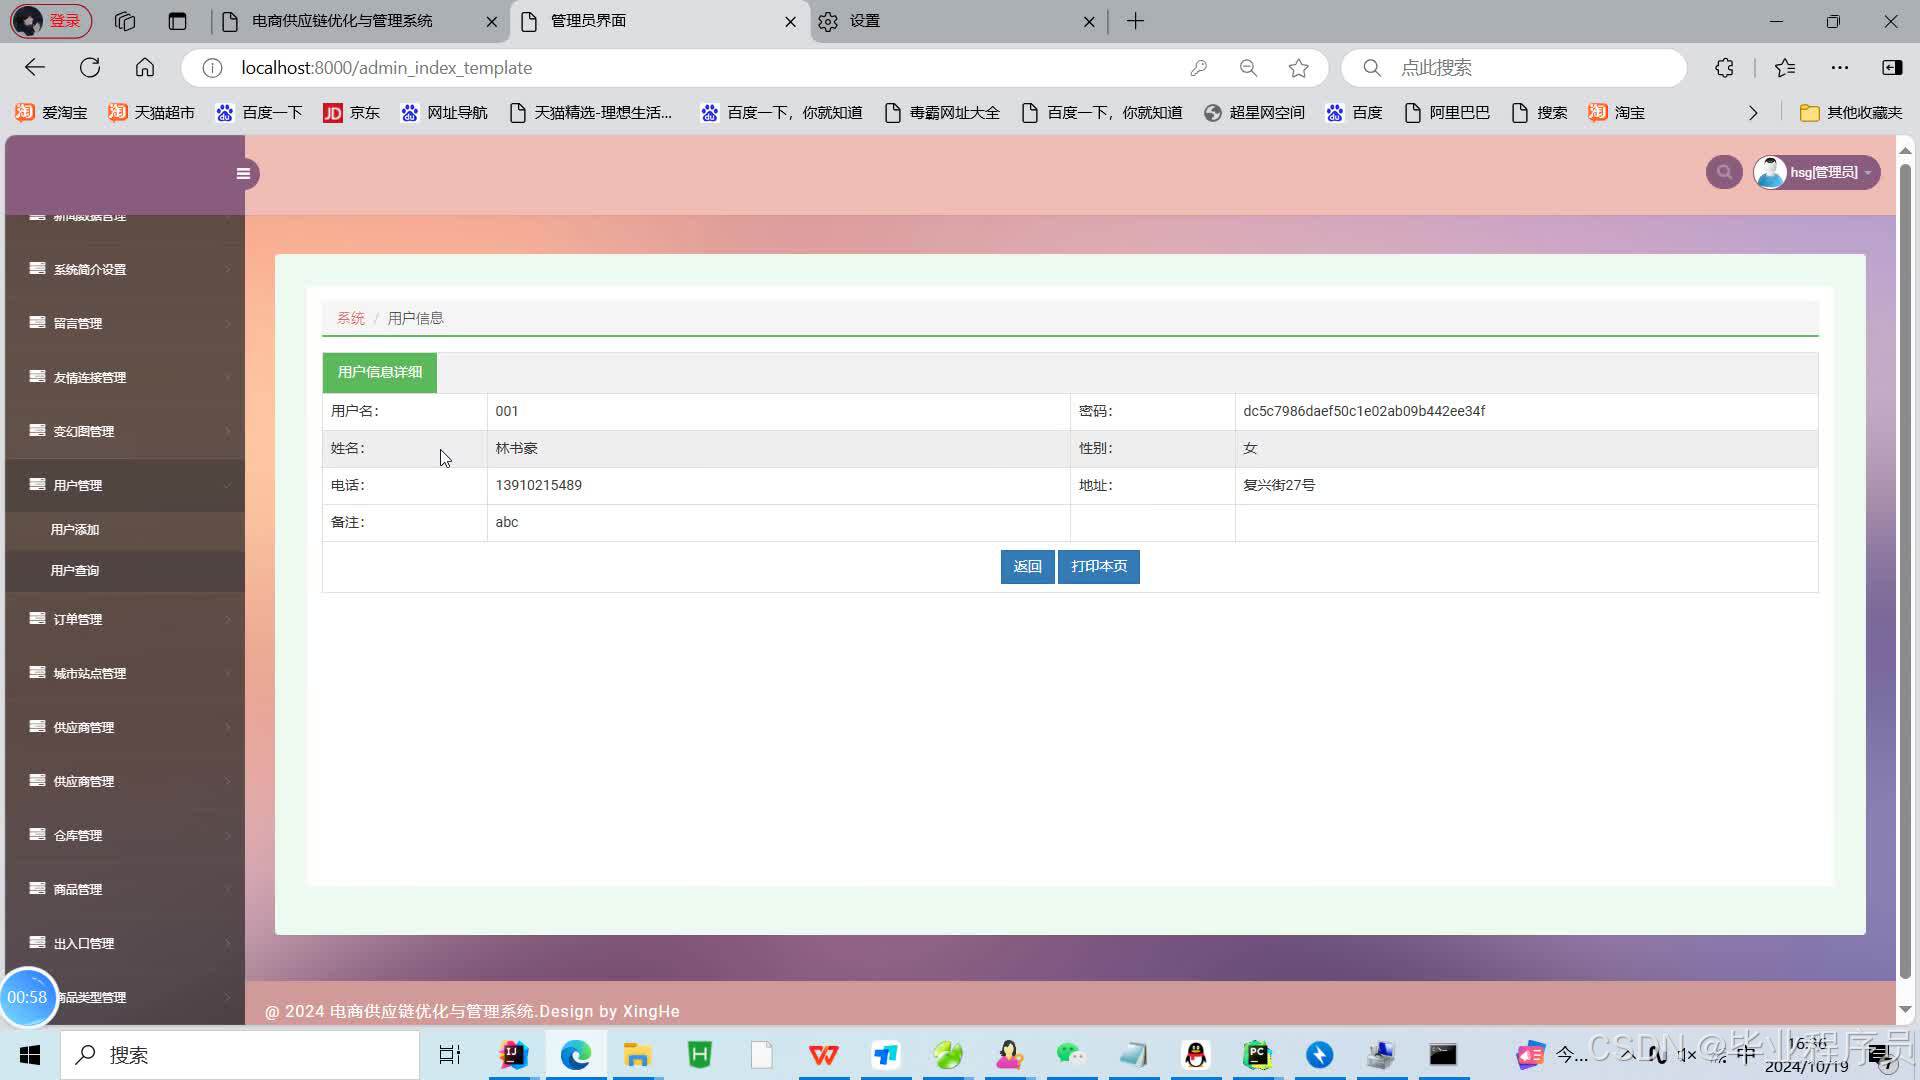
Task: Click the 系统 breadcrumb link
Action: tap(350, 318)
